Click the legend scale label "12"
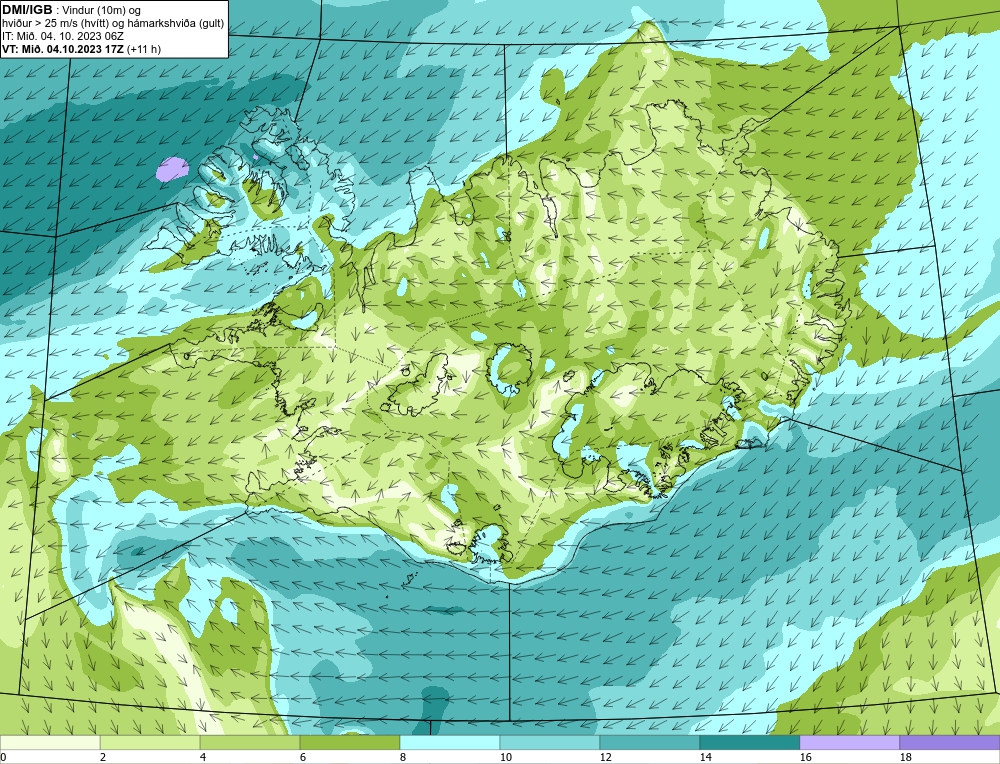The image size is (1000, 764). pyautogui.click(x=605, y=757)
